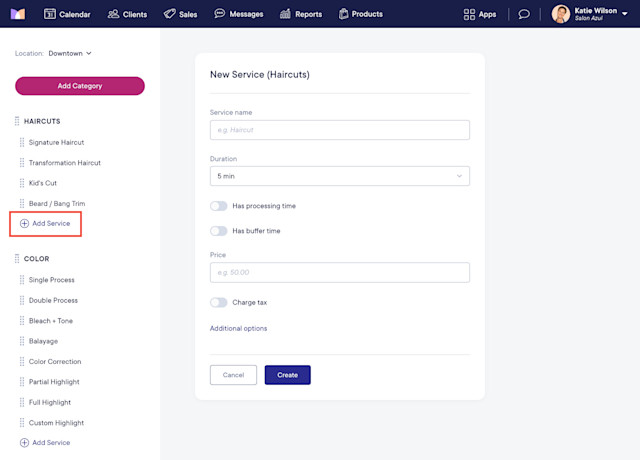This screenshot has width=640, height=460.
Task: Click drag handle beside Bleach + Tone
Action: [22, 320]
